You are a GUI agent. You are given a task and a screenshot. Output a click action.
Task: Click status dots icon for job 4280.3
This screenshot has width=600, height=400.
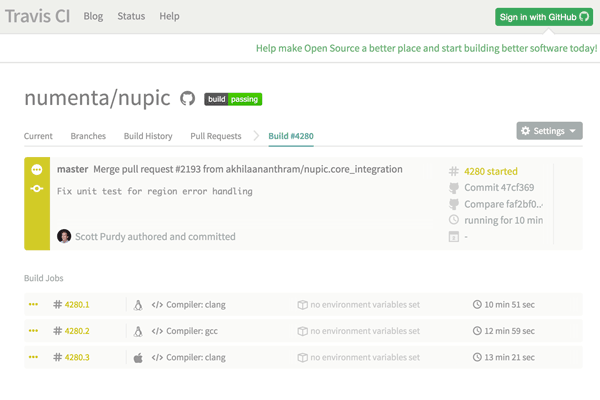[x=33, y=357]
